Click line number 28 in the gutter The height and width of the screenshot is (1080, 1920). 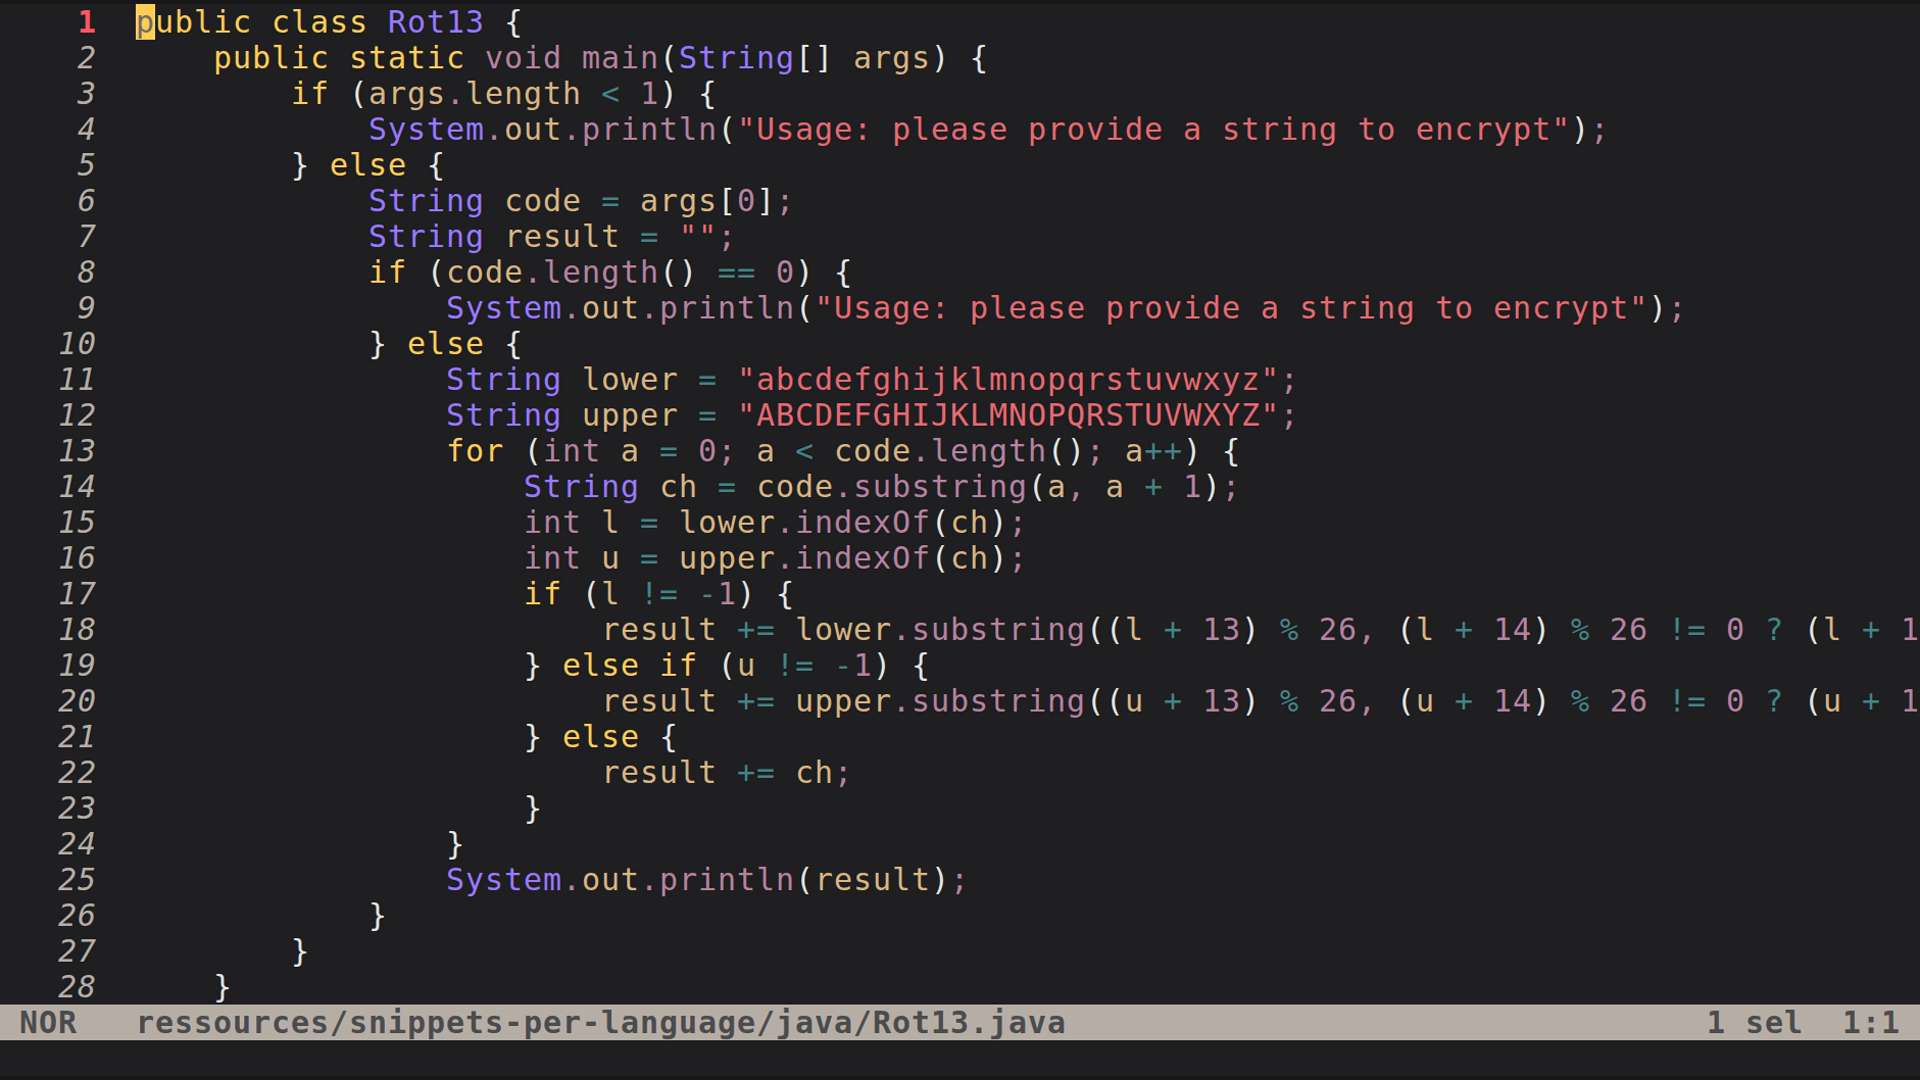78,986
